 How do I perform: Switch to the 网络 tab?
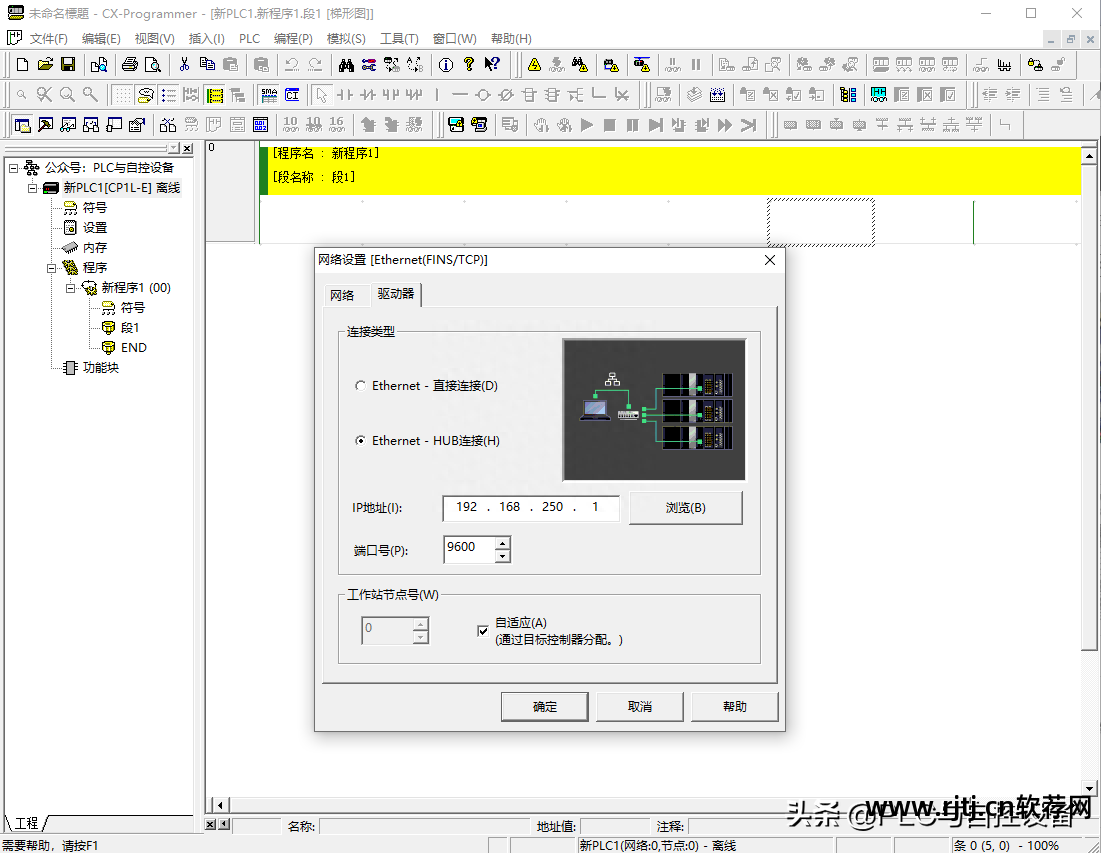tap(342, 295)
